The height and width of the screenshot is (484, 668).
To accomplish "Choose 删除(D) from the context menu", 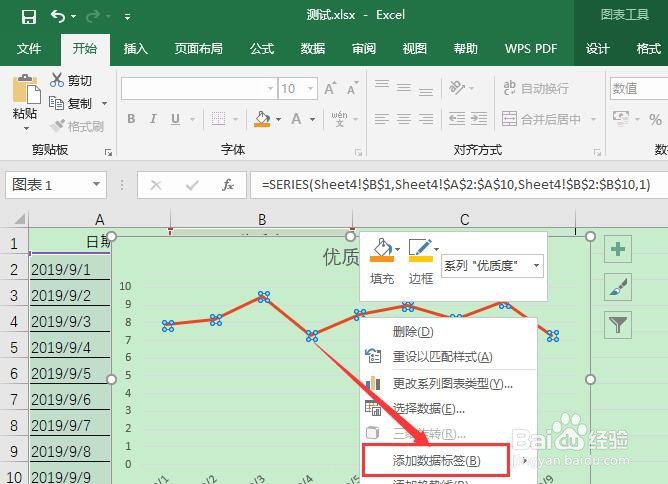I will point(448,331).
